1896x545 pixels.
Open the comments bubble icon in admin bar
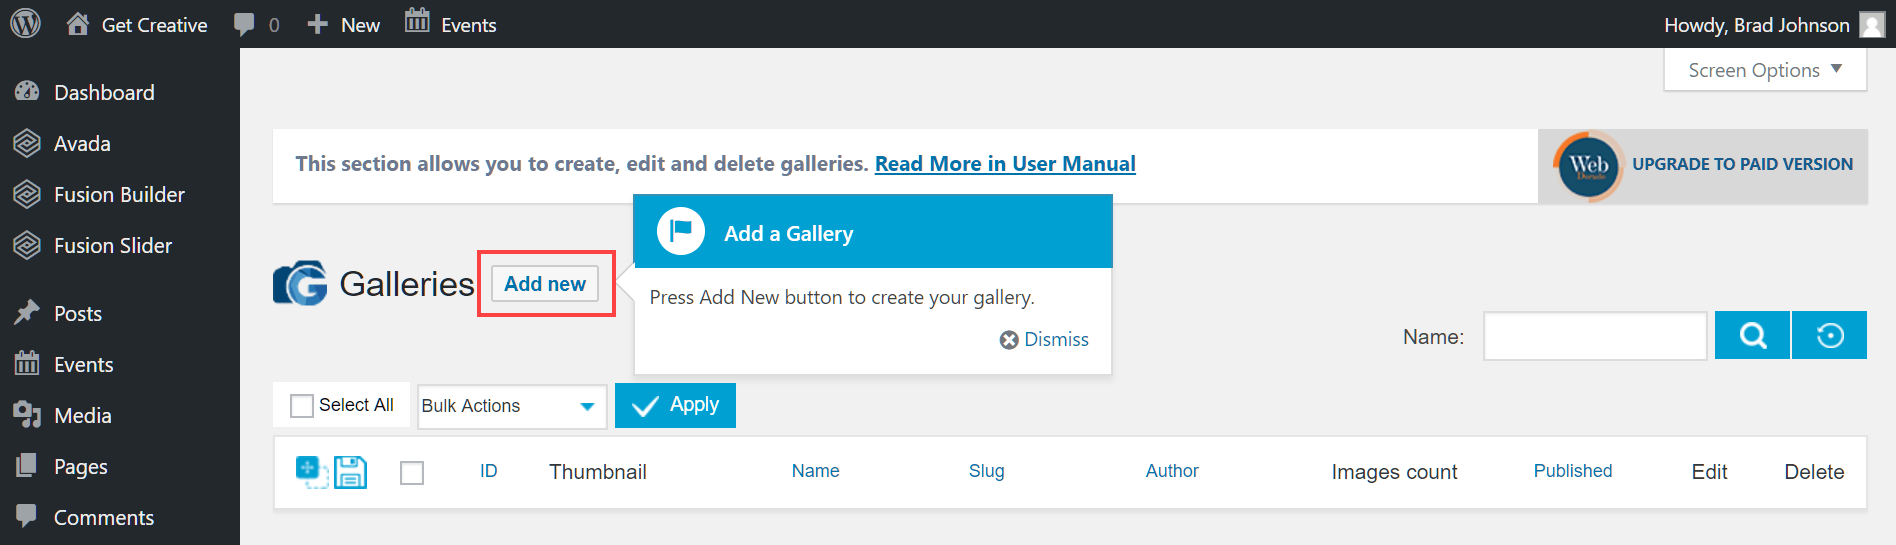pos(244,24)
